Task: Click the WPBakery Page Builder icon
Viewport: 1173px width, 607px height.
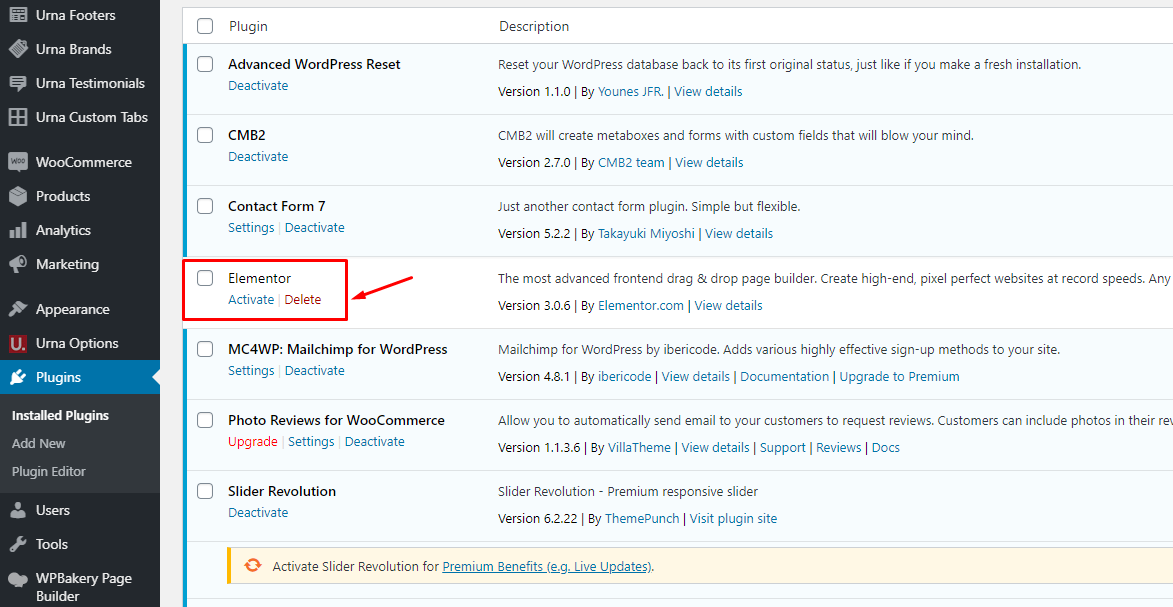Action: click(x=18, y=579)
